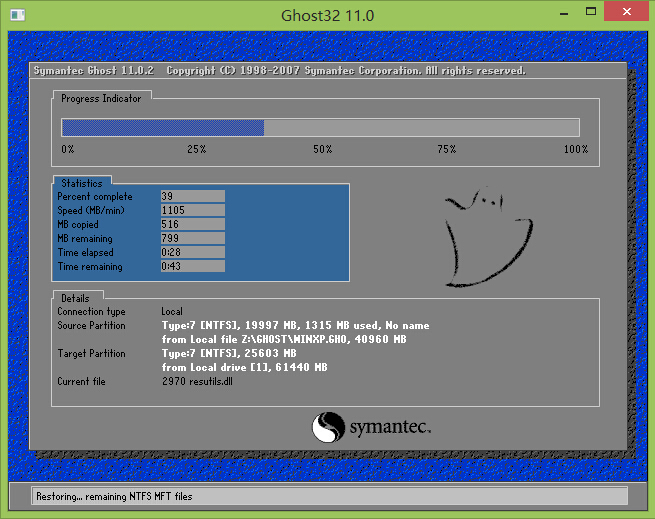The image size is (655, 519).
Task: Click the filled part of the progress bar
Action: pos(162,127)
